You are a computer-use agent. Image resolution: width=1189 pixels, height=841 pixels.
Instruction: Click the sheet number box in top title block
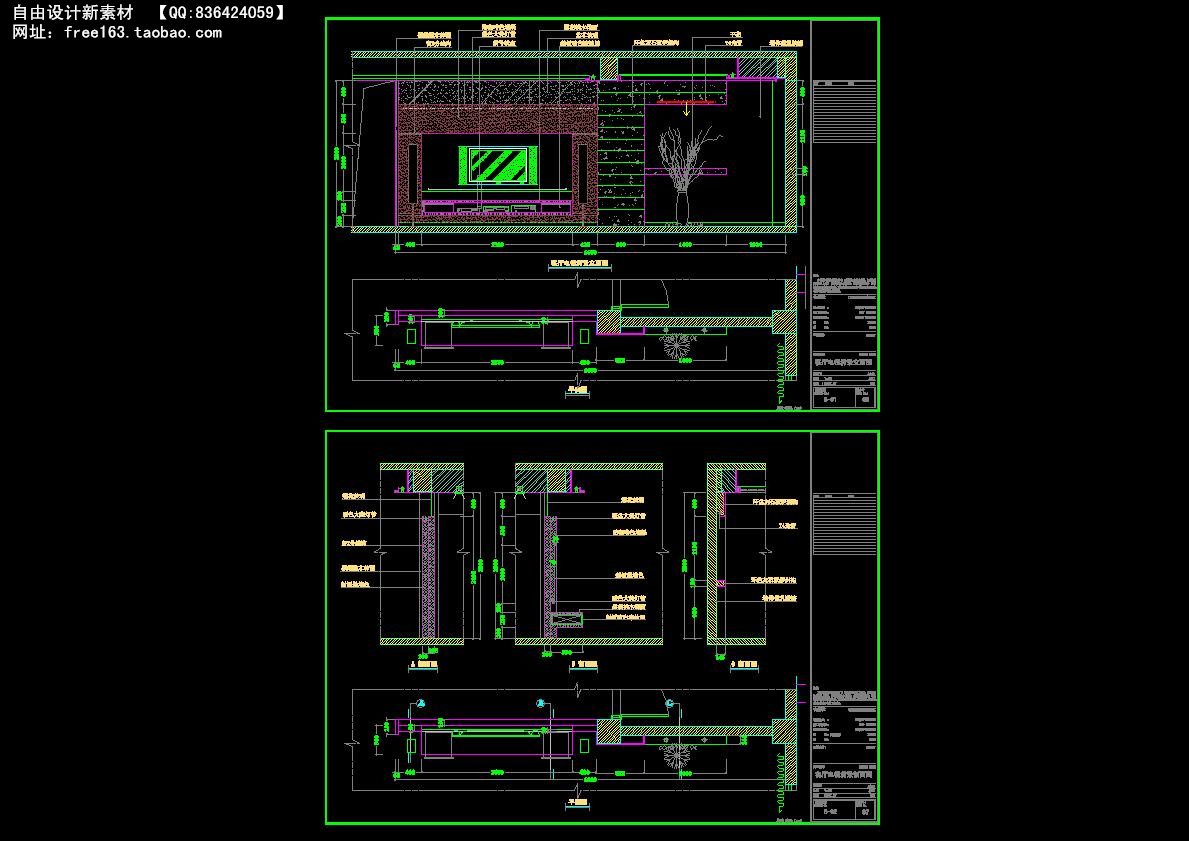point(844,398)
